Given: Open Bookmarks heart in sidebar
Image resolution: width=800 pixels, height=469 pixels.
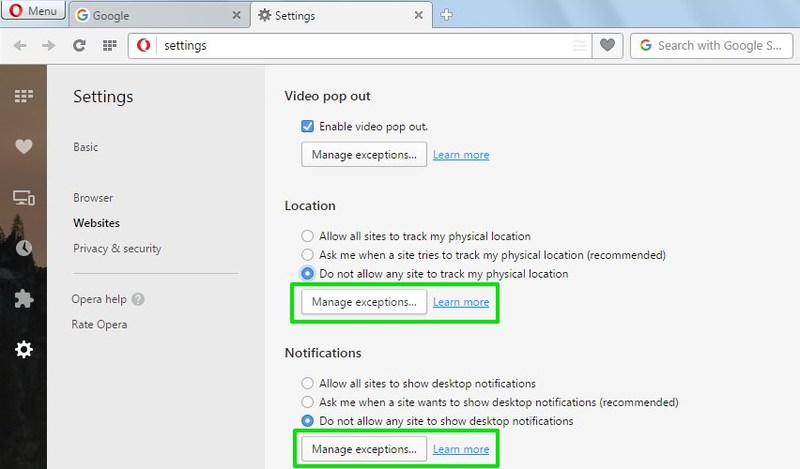Looking at the screenshot, I should point(23,146).
